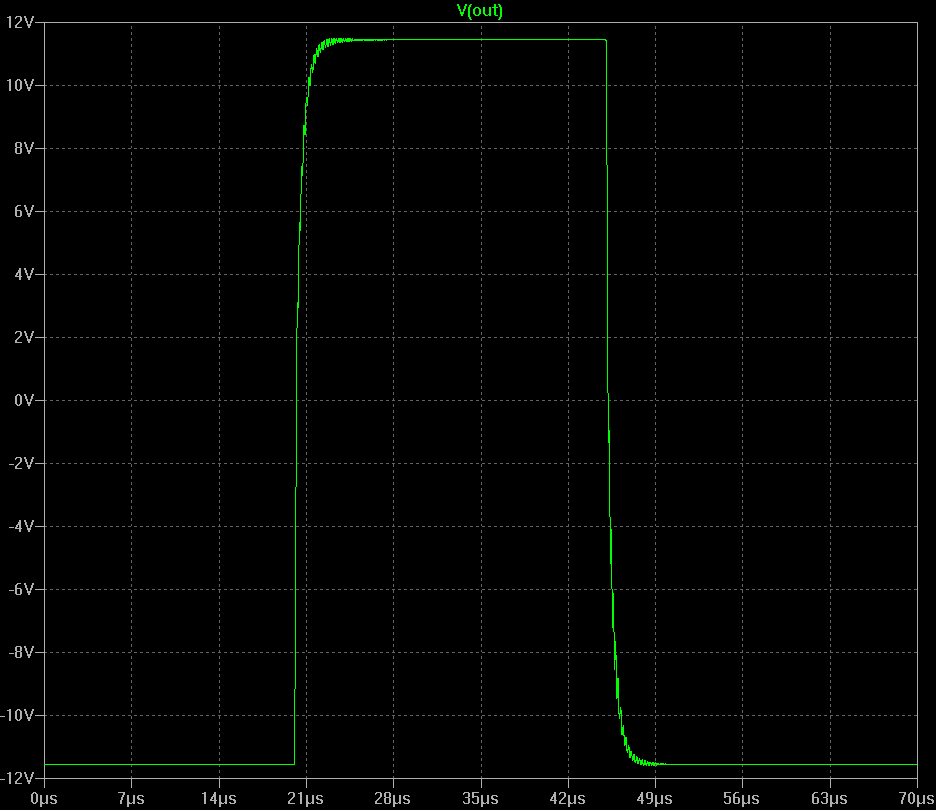Click the 21µs time axis label
This screenshot has height=810, width=936.
pos(306,799)
